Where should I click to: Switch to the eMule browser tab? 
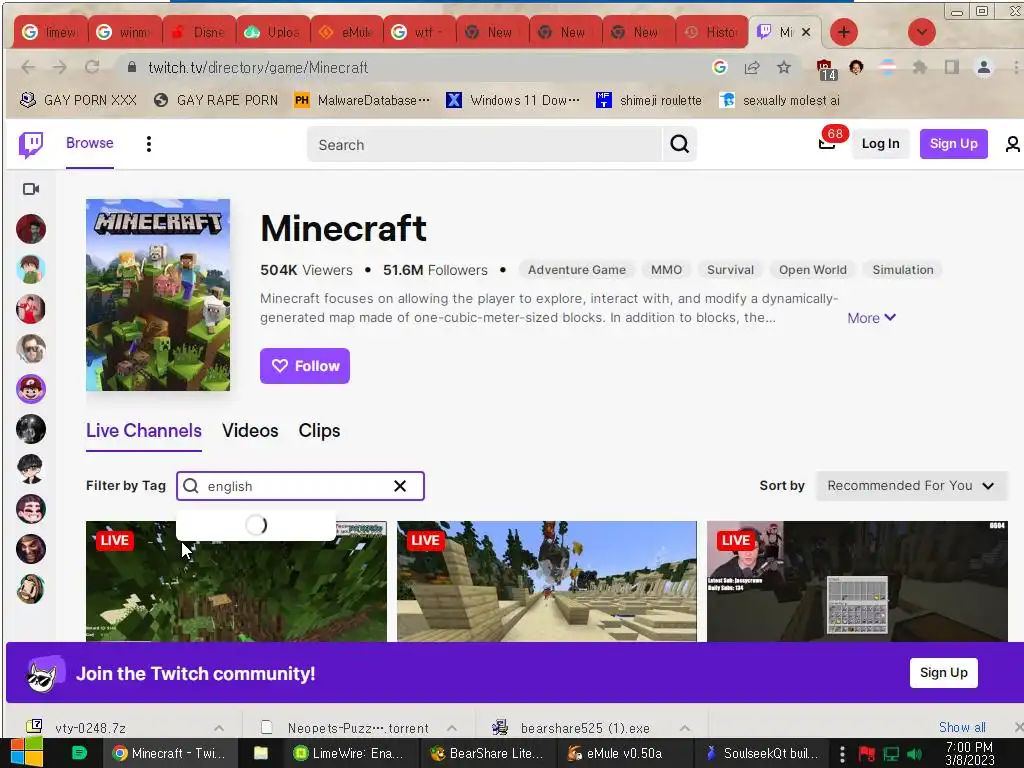346,32
